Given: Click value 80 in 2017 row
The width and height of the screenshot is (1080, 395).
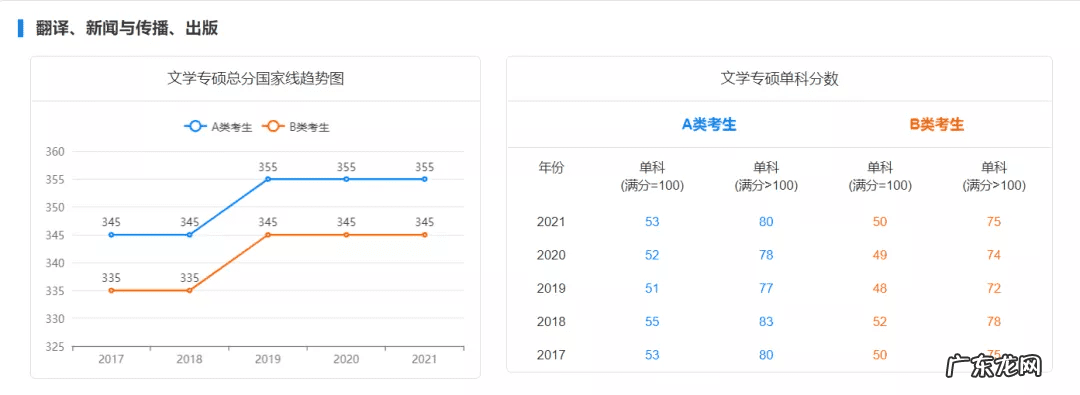Looking at the screenshot, I should click(x=766, y=355).
